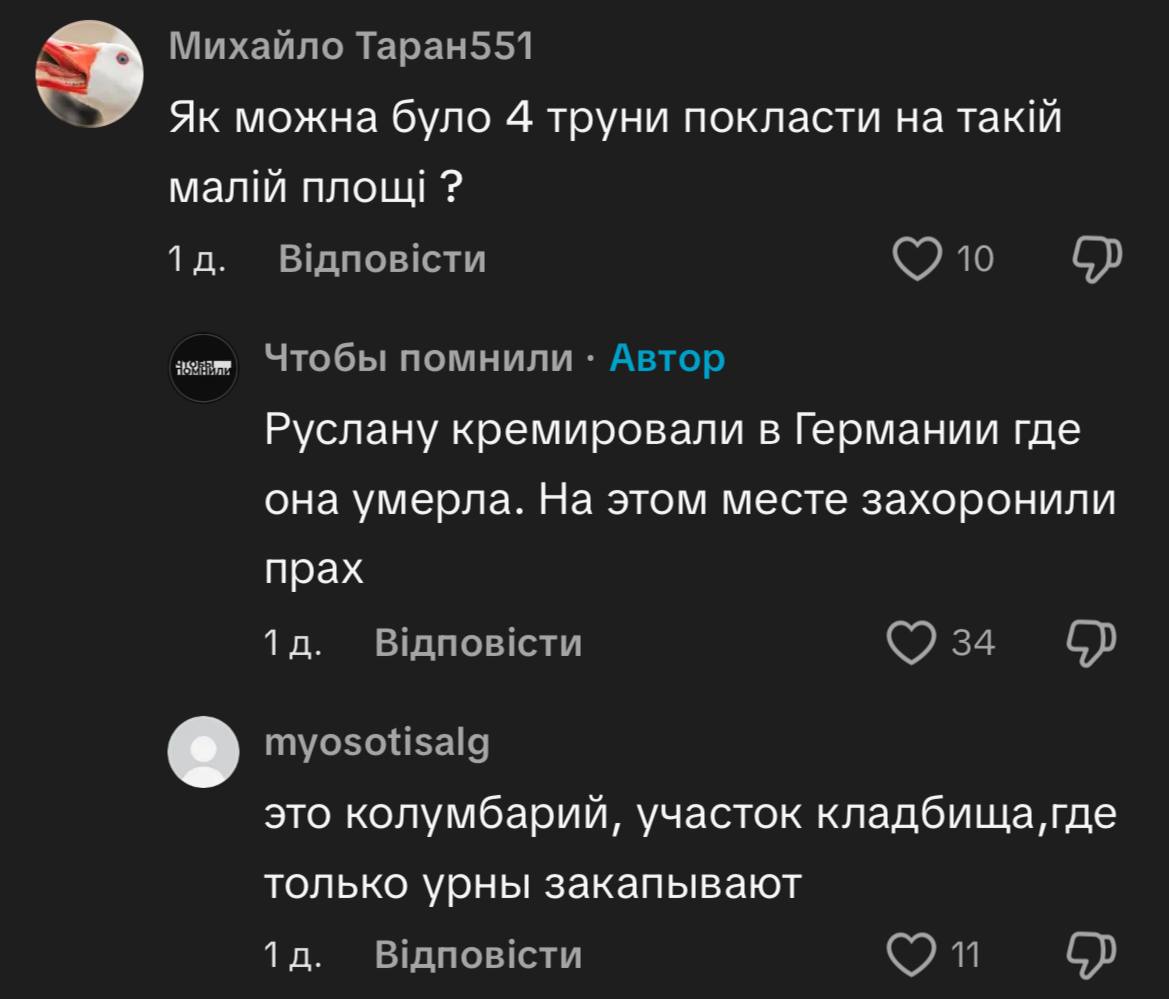Like myosotisalg's колумбарий comment
The width and height of the screenshot is (1169, 999).
pyautogui.click(x=910, y=953)
